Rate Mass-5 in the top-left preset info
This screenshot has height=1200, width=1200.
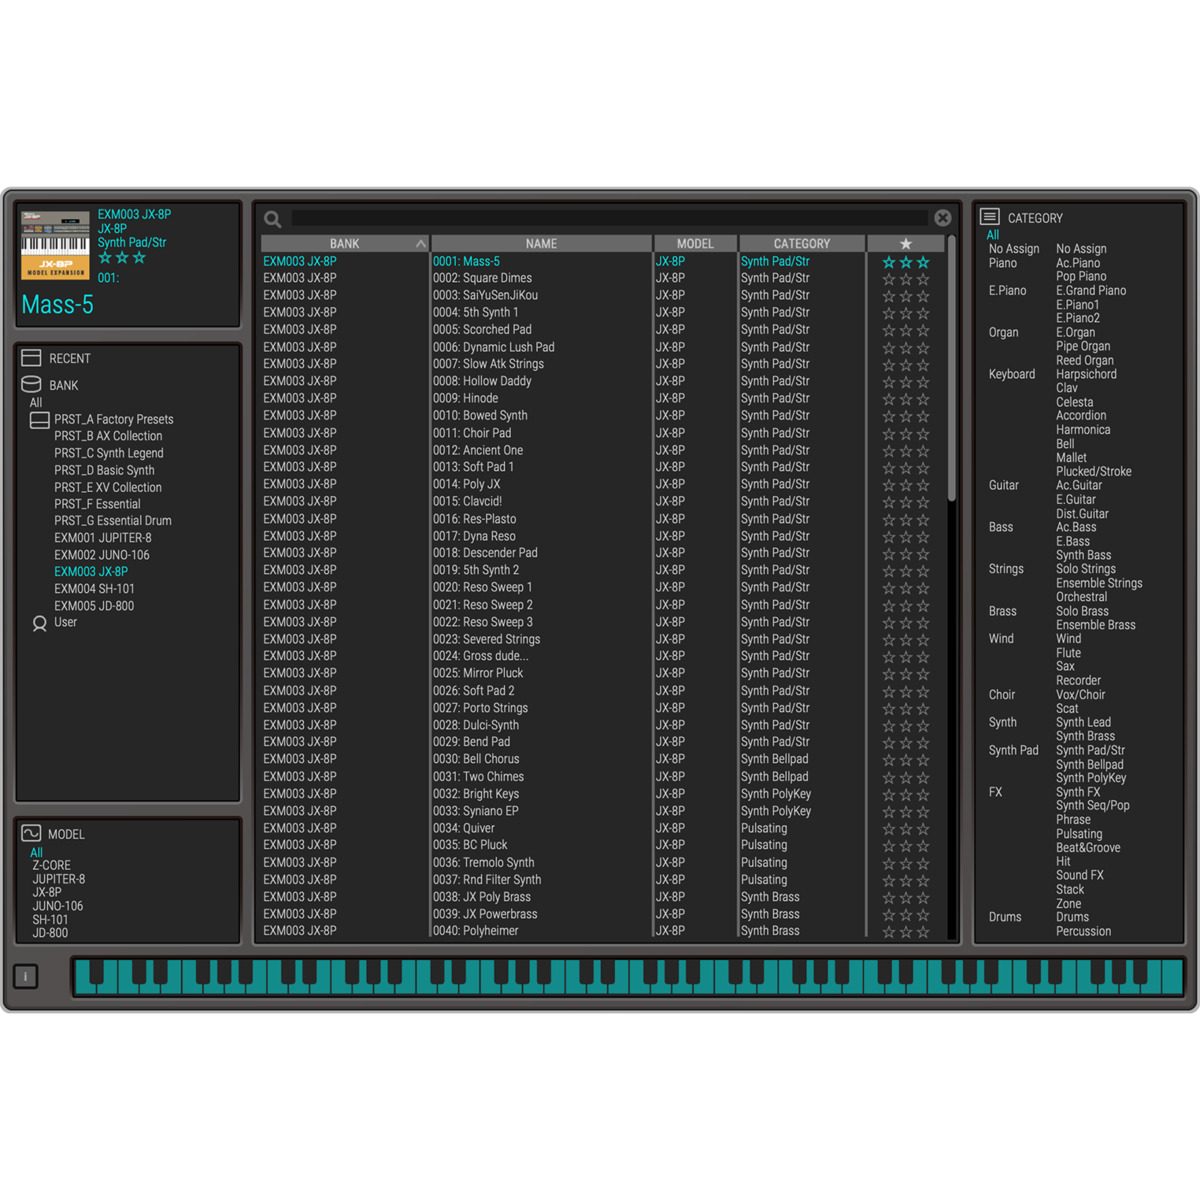click(122, 258)
